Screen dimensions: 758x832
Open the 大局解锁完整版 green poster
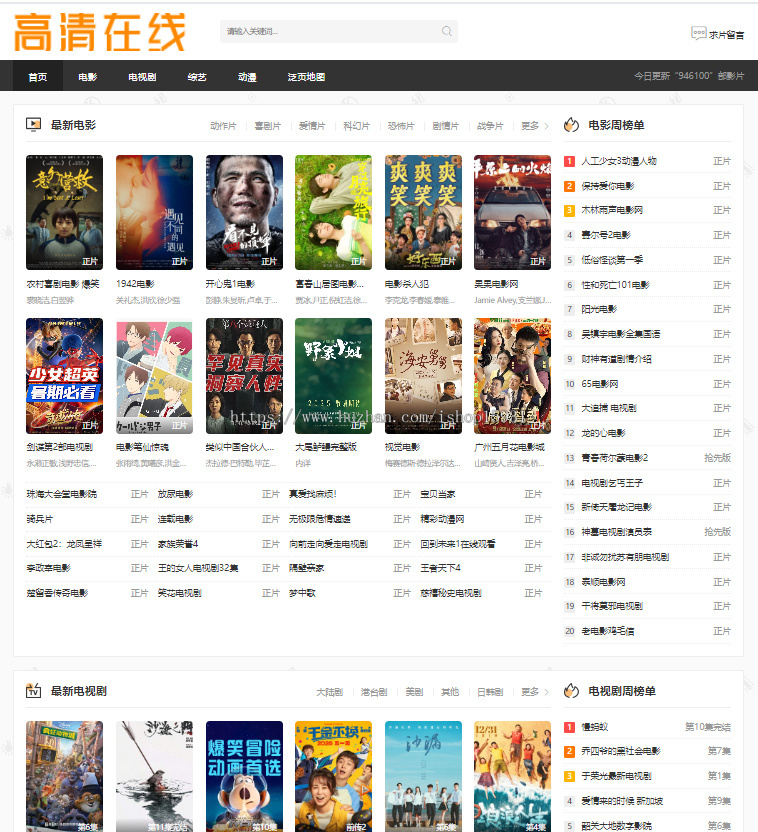[333, 376]
